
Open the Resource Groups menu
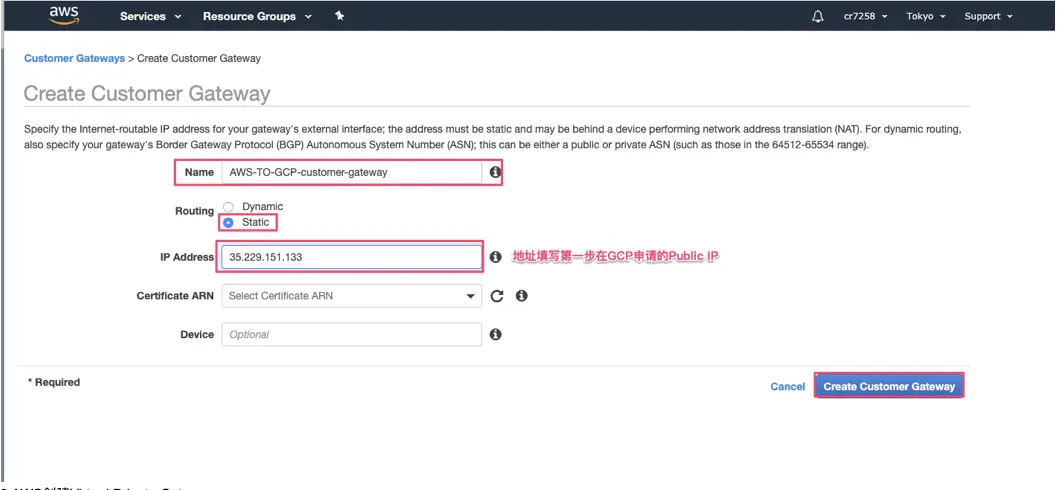257,16
